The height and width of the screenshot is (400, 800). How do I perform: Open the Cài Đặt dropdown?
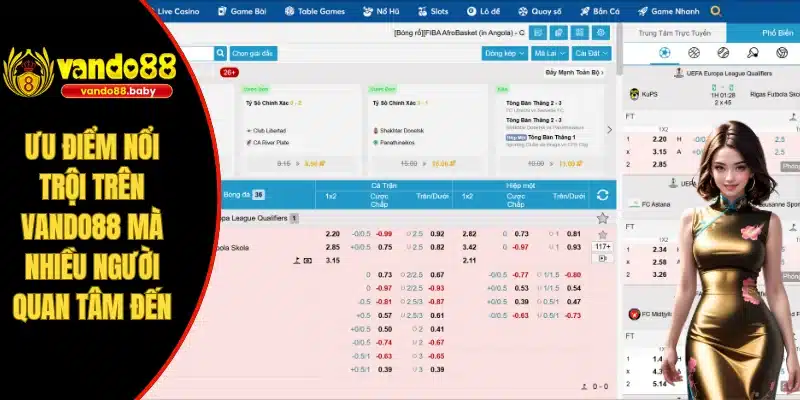pyautogui.click(x=591, y=53)
